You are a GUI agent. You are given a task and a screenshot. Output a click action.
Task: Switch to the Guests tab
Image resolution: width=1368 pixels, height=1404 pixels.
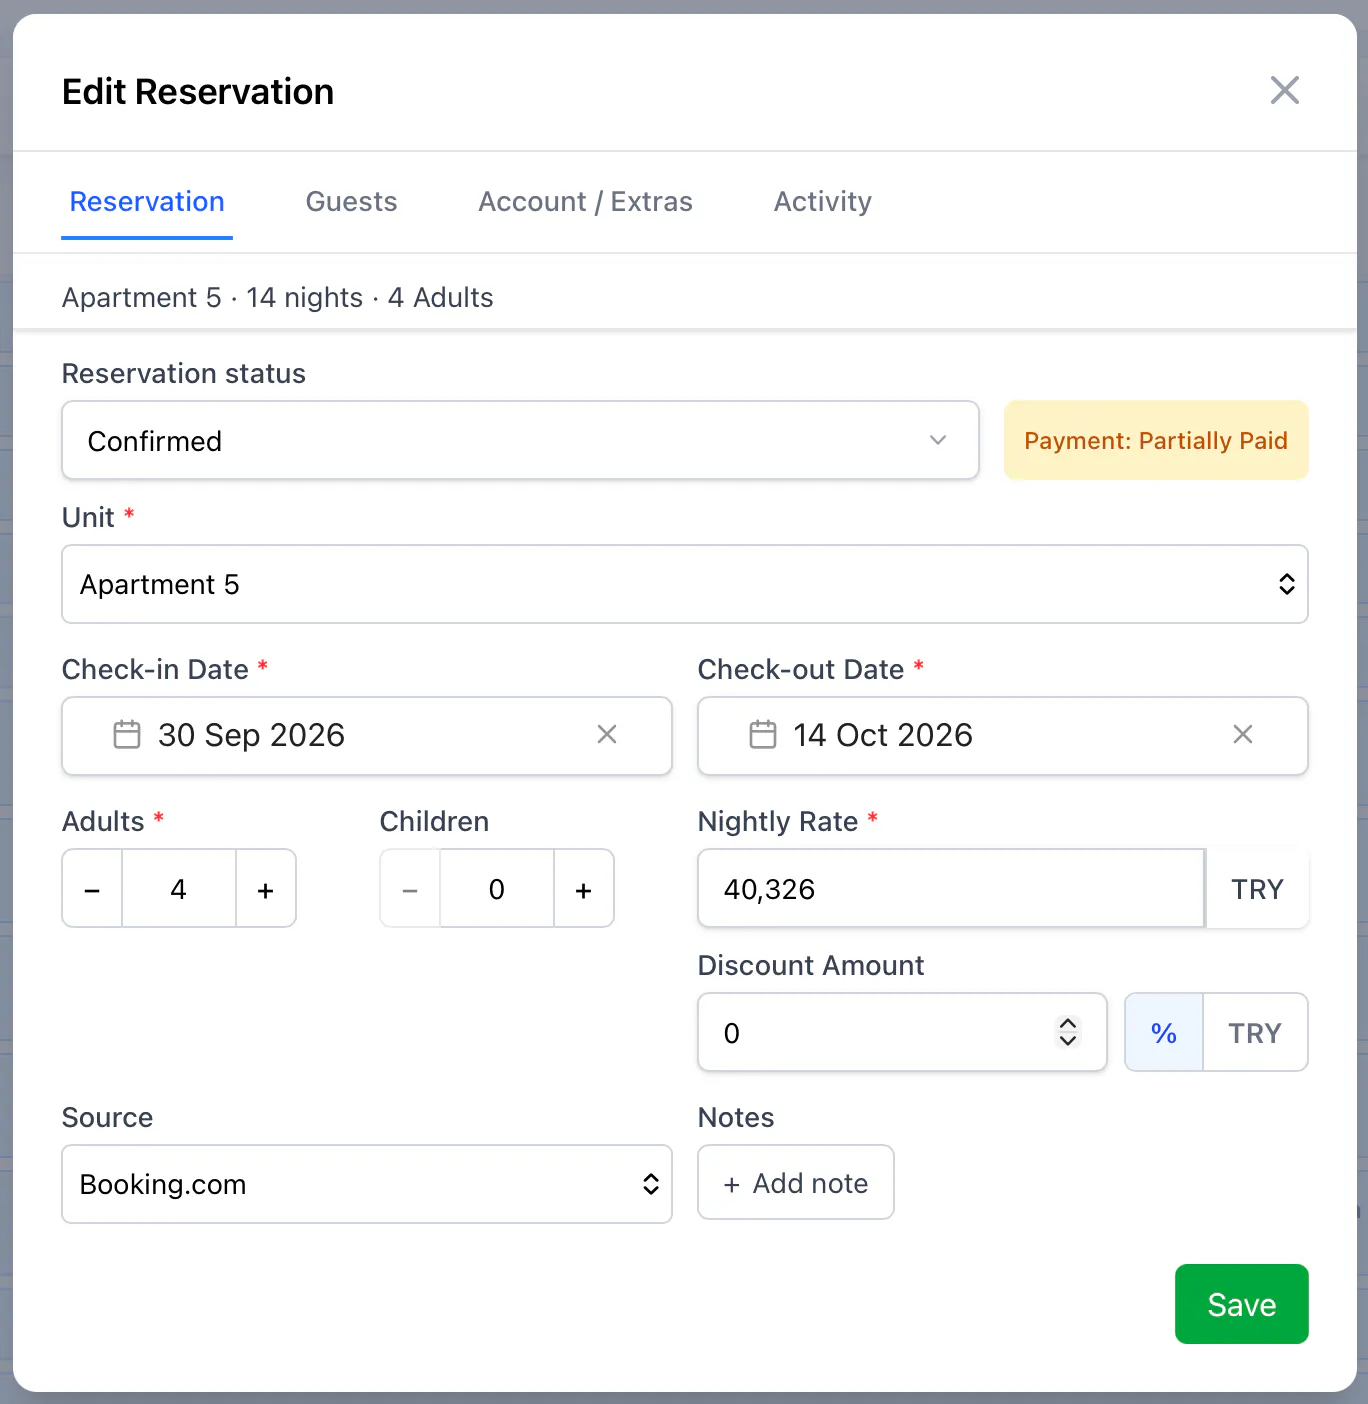[351, 202]
